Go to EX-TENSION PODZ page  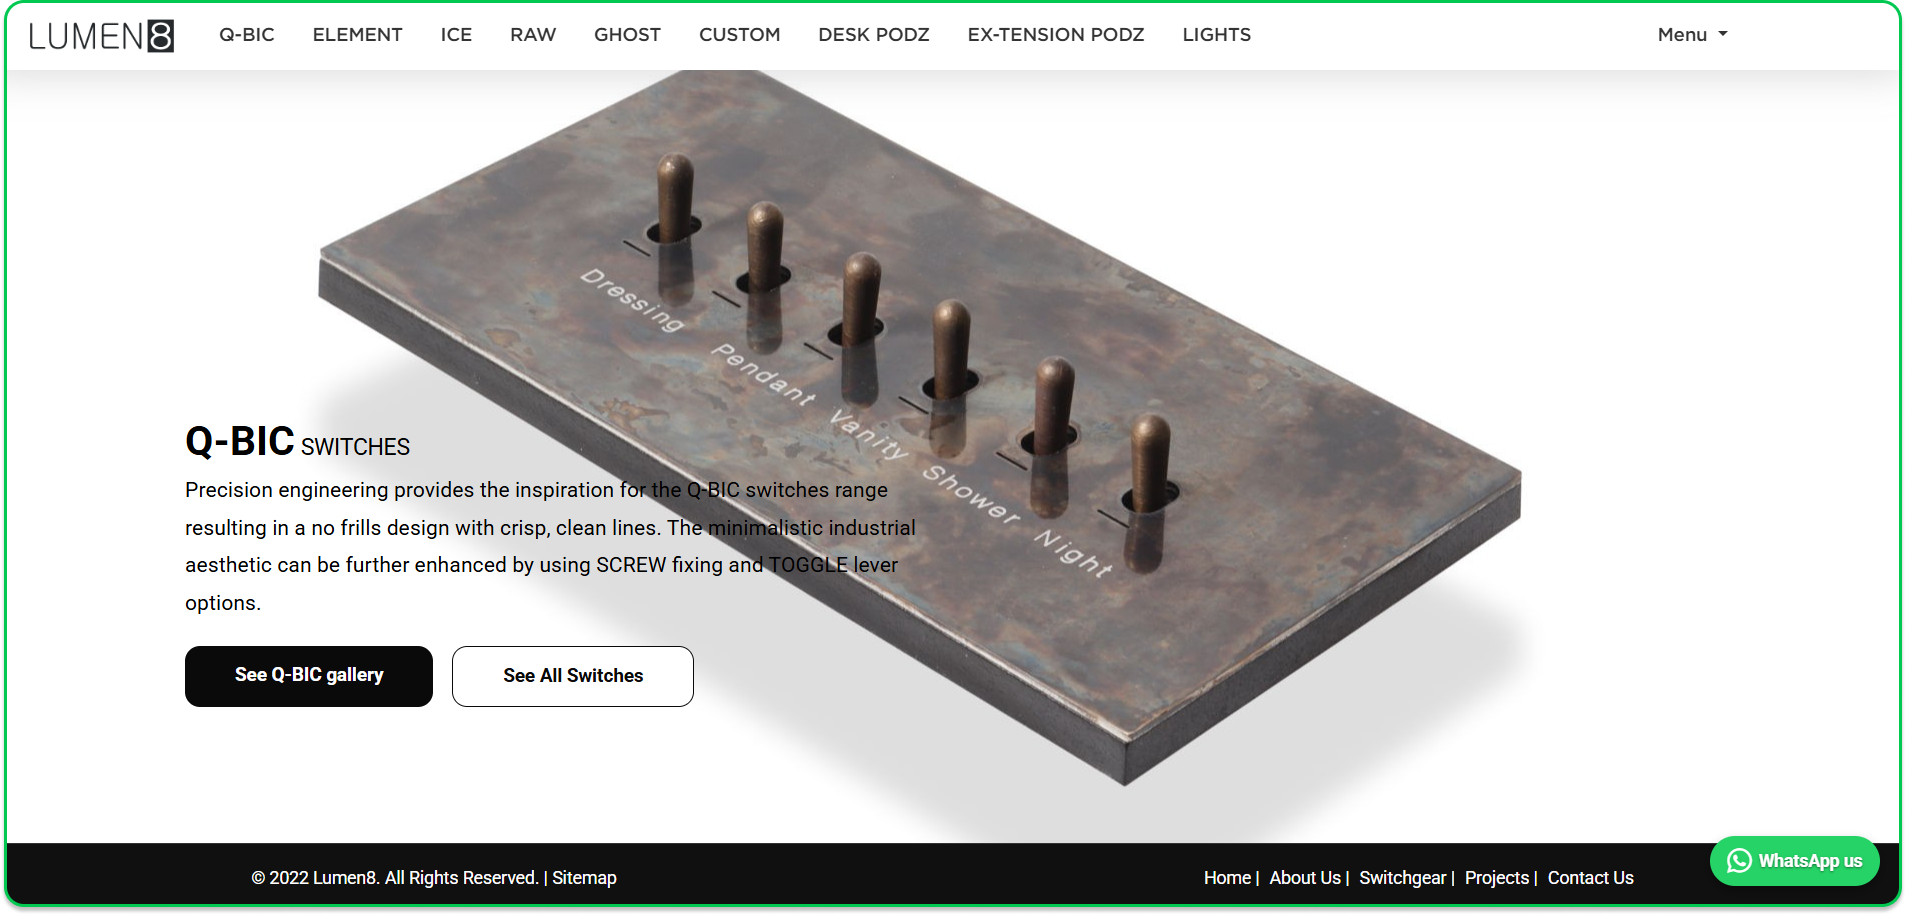point(1056,35)
